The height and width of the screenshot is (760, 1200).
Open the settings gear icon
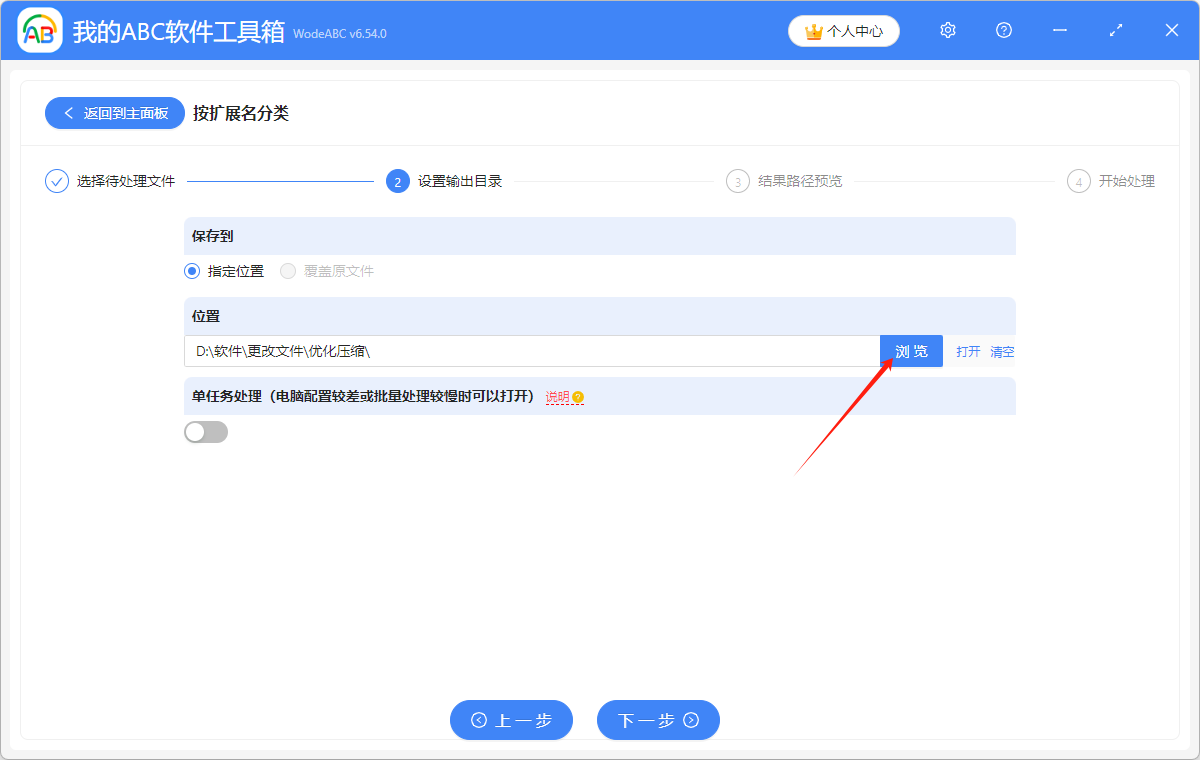point(947,30)
